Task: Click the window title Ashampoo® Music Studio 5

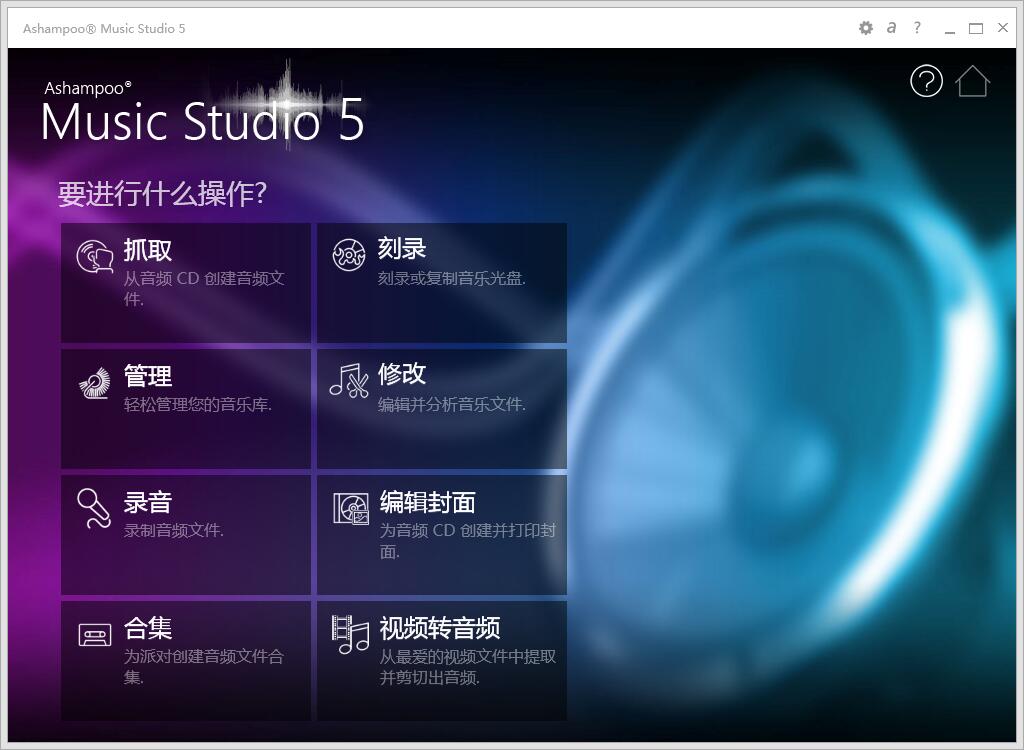Action: (x=104, y=28)
